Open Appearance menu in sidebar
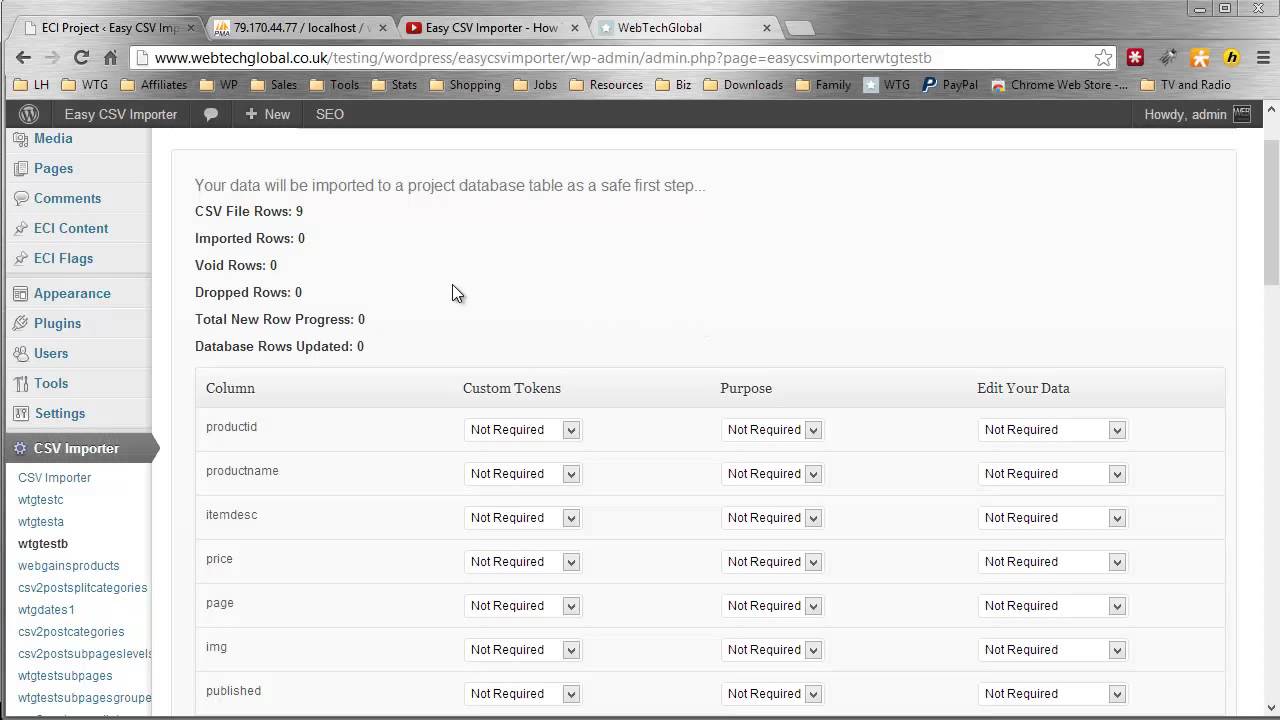Screen dimensions: 1280x720 (x=72, y=293)
